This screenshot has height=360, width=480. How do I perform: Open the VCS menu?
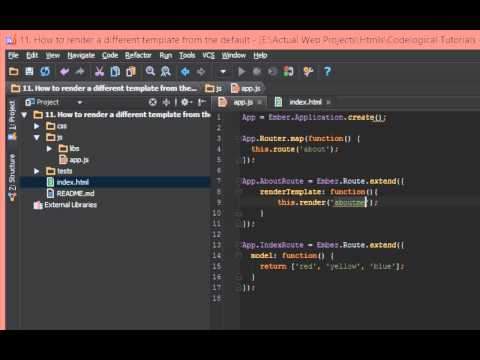point(209,55)
